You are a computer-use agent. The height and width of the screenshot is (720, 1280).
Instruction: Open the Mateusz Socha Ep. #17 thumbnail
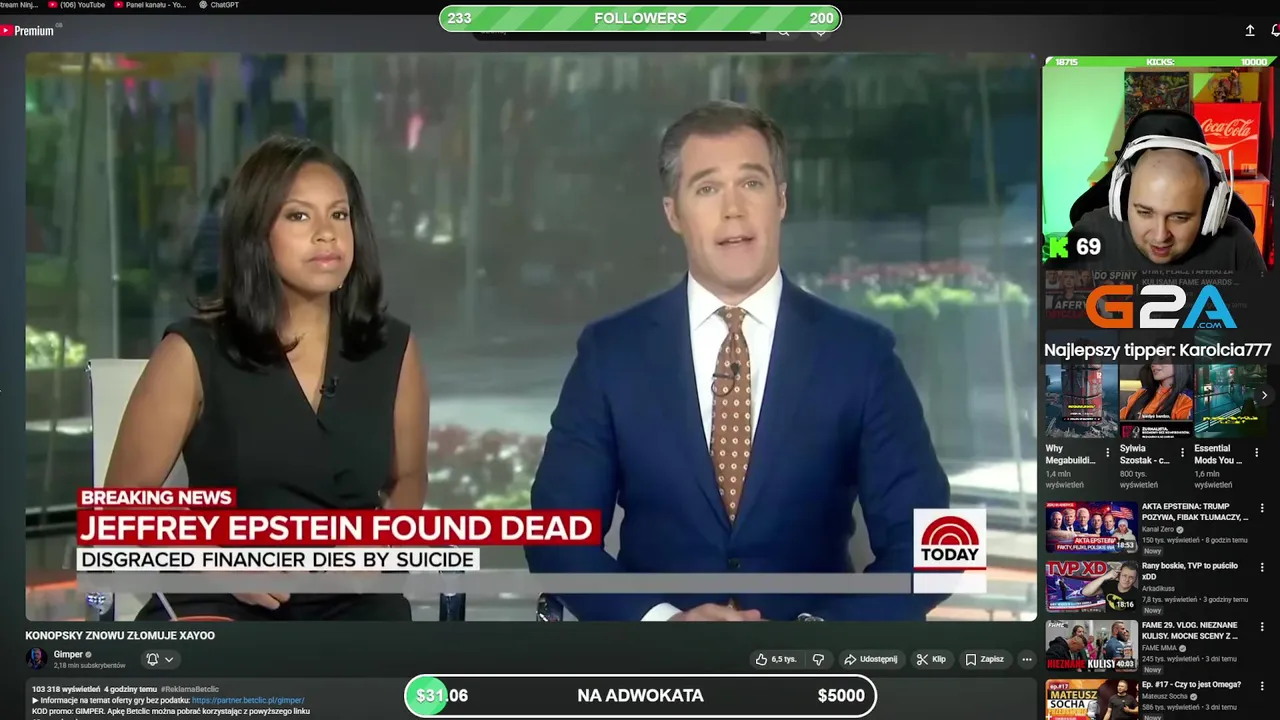coord(1091,699)
